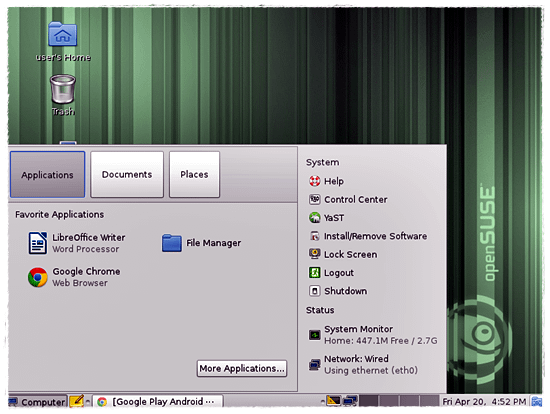The height and width of the screenshot is (414, 550).
Task: Expand the tray arrow left of display icon
Action: 323,401
